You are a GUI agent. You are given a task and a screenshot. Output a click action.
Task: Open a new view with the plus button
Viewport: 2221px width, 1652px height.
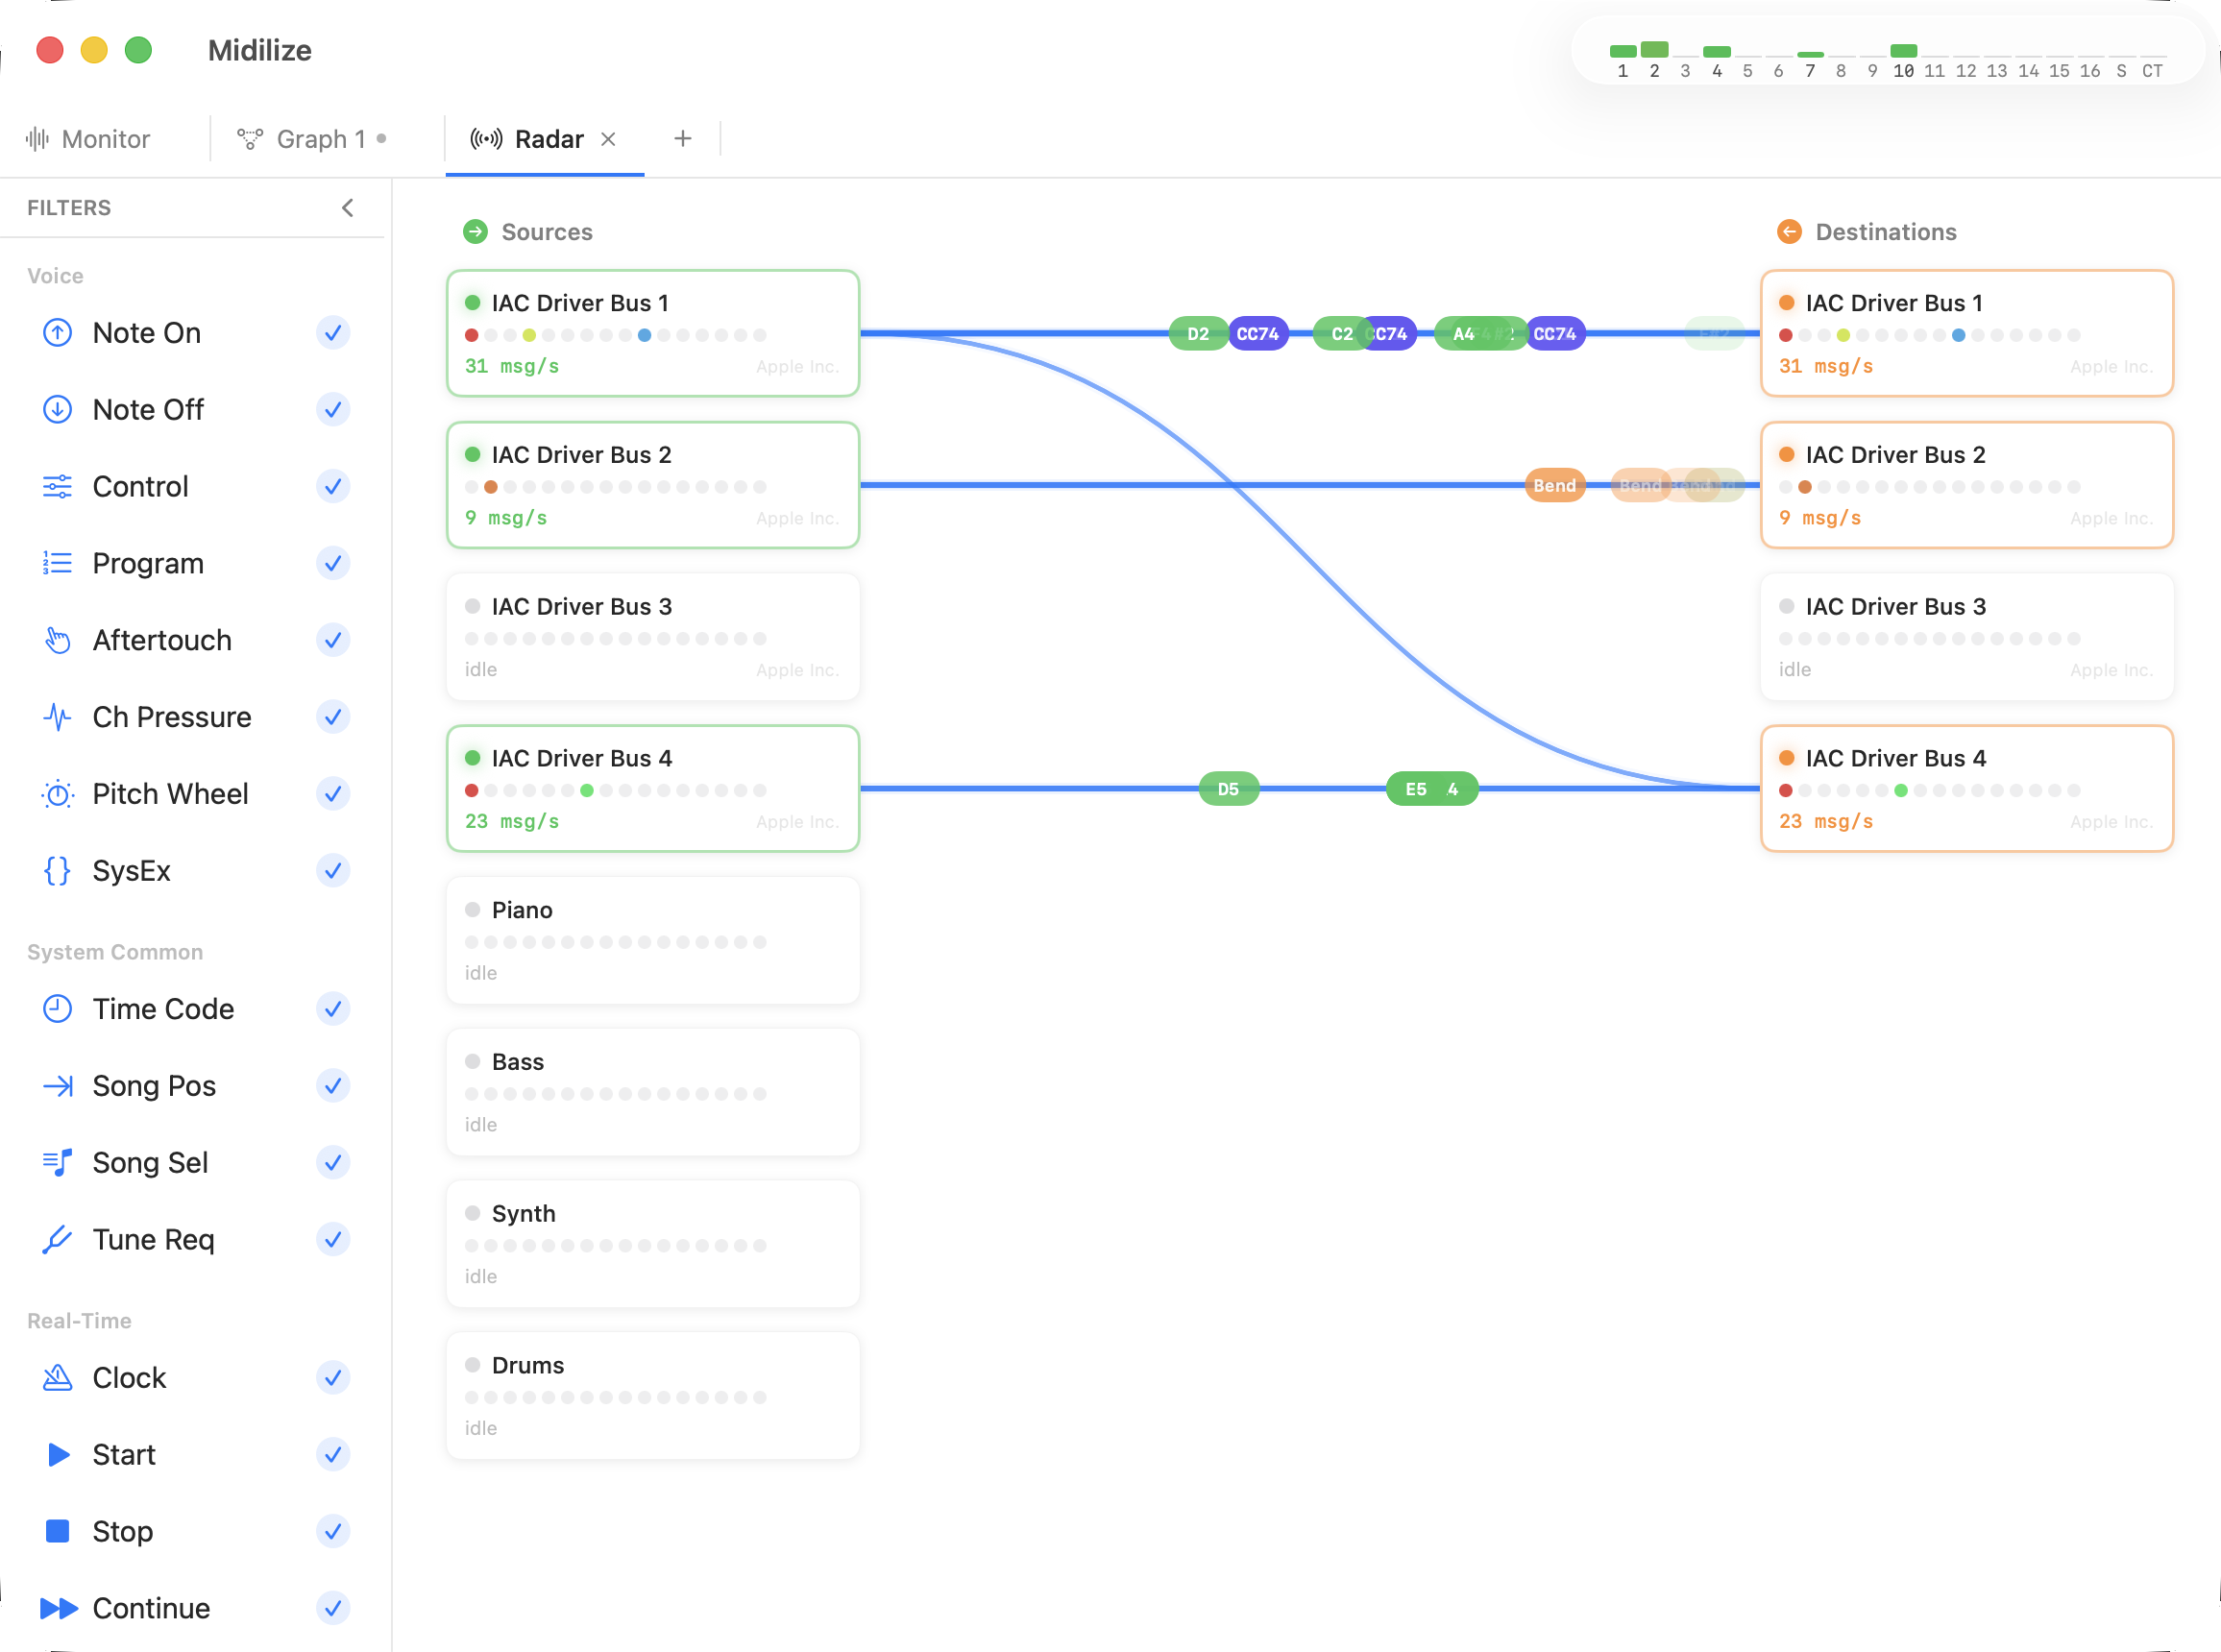pos(682,138)
